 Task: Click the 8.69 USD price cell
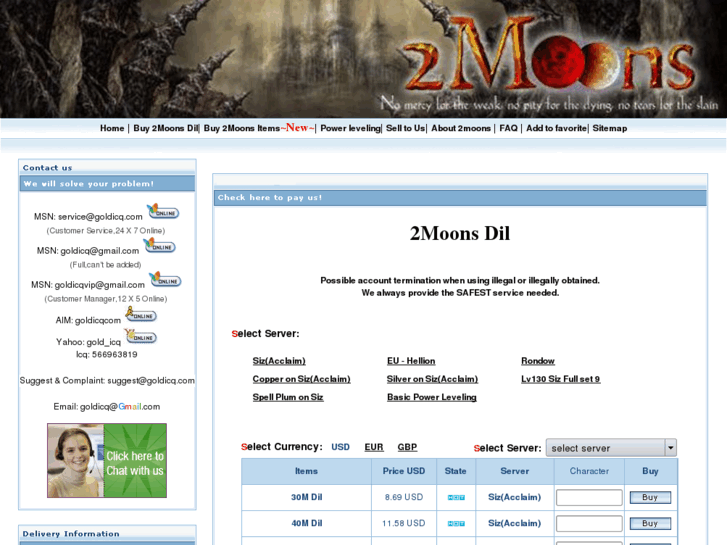[x=404, y=497]
